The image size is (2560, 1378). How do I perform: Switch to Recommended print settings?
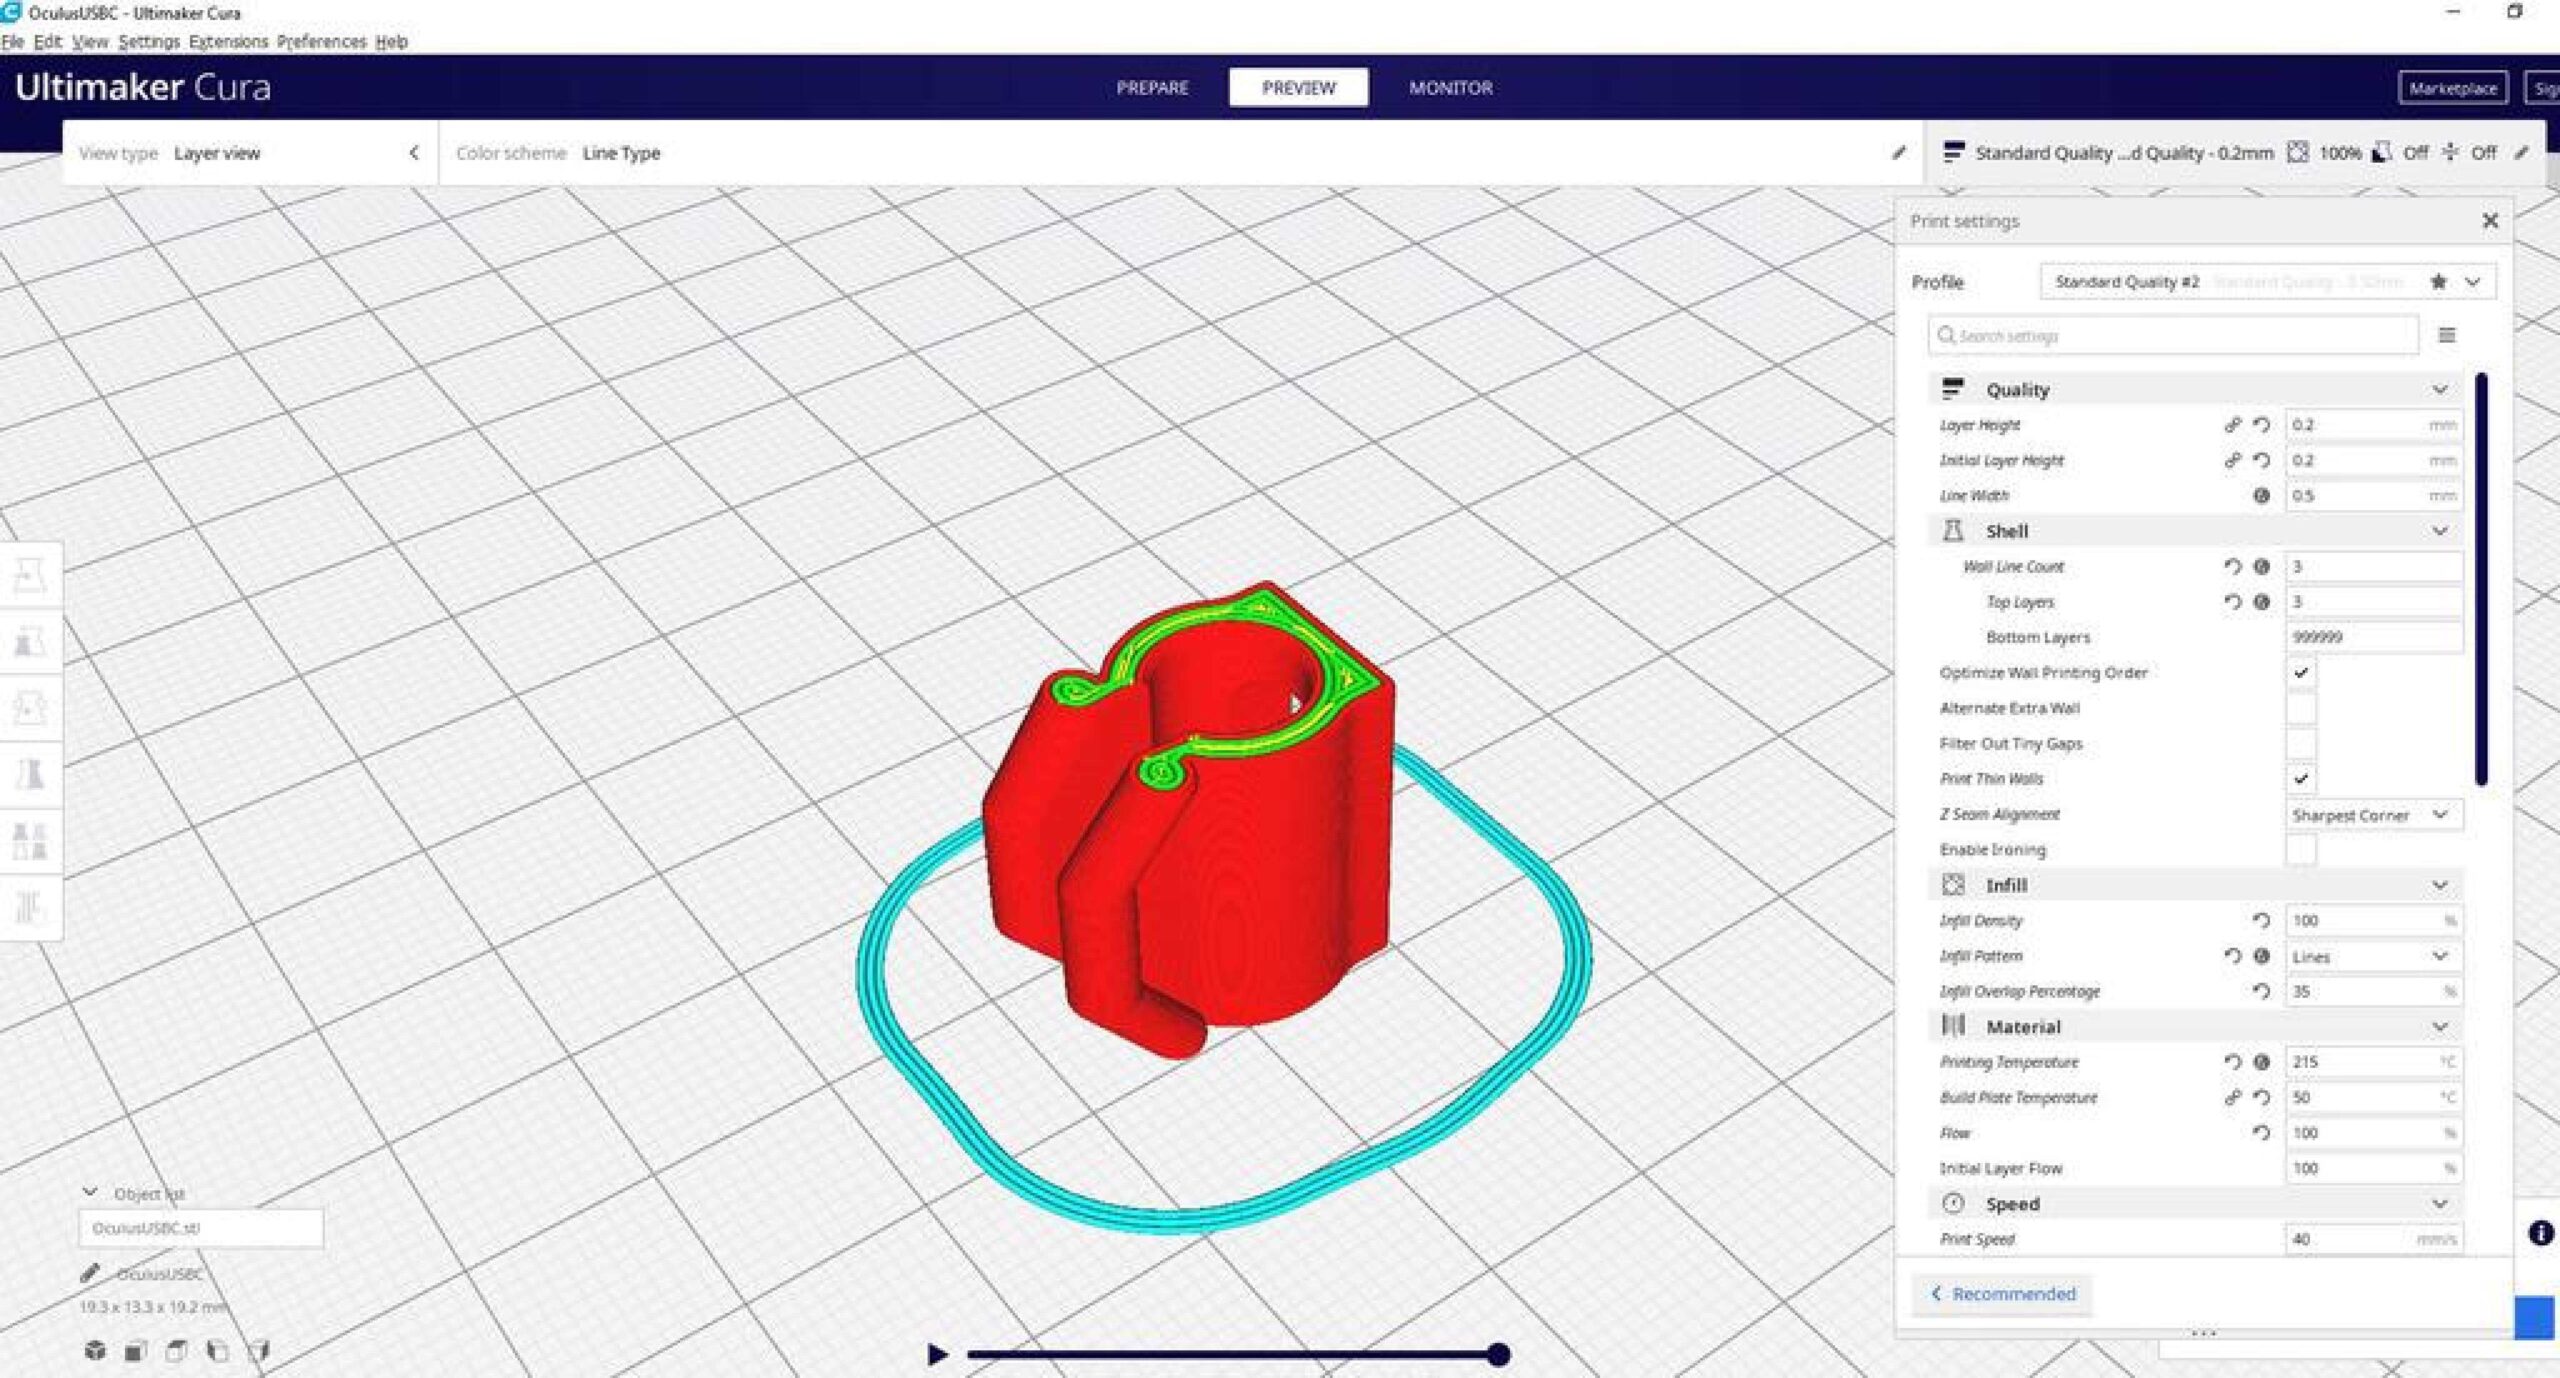(x=2003, y=1294)
